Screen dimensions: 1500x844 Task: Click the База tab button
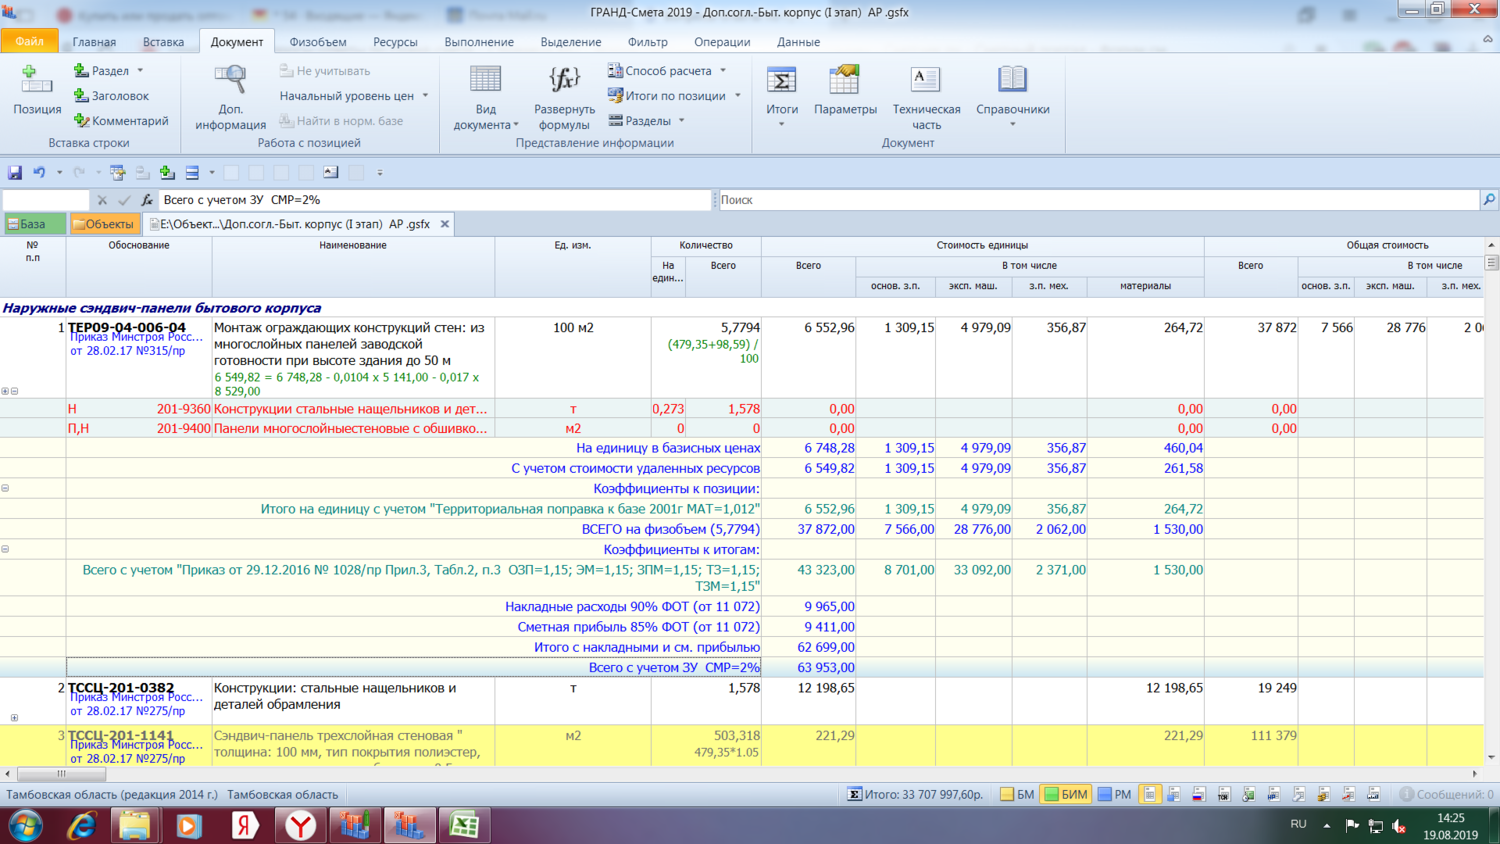click(28, 224)
